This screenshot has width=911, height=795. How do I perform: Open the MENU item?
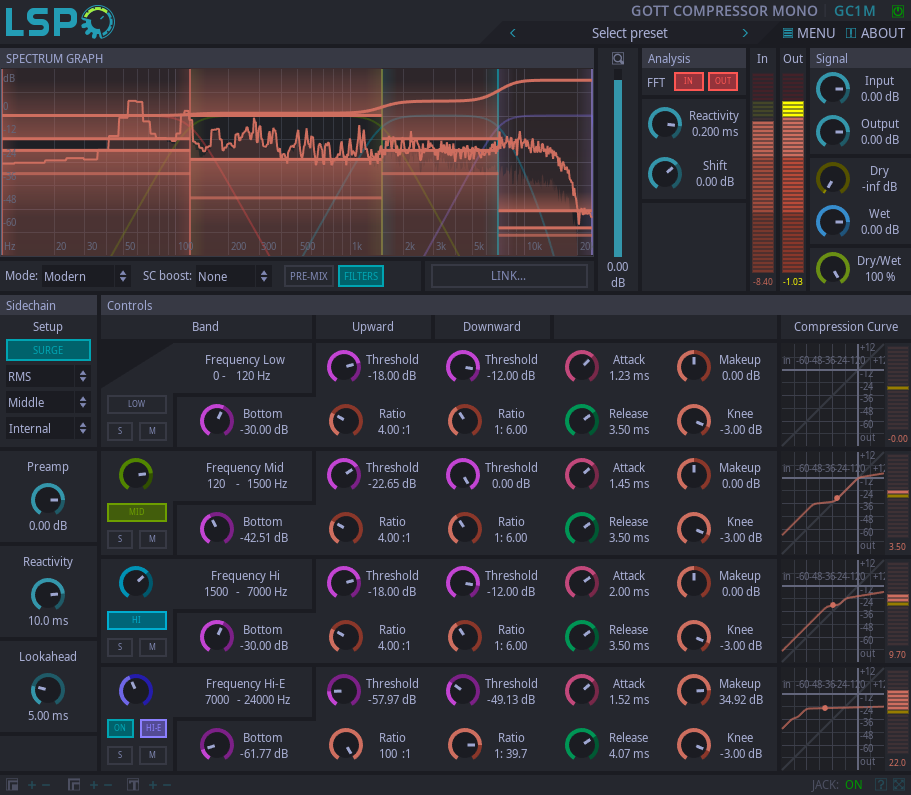pos(808,33)
